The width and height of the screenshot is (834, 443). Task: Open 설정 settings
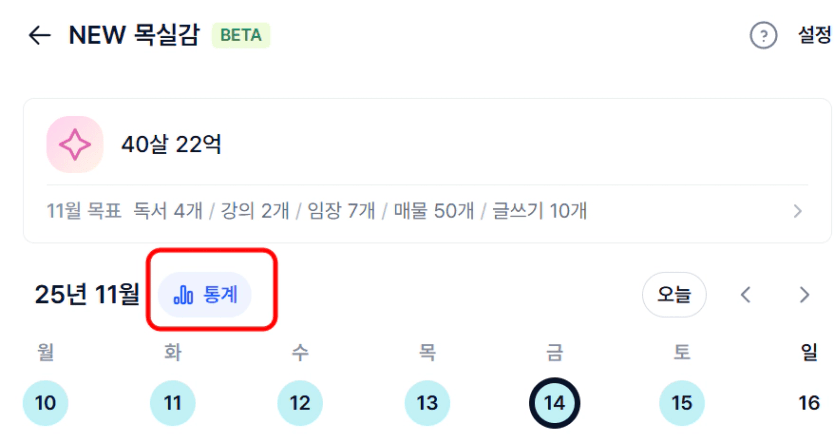tap(814, 36)
